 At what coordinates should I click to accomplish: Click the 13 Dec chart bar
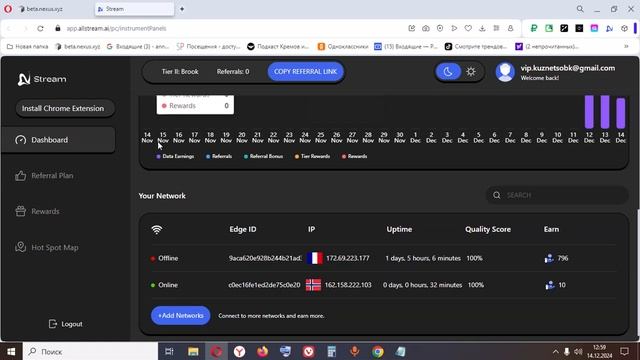click(x=605, y=112)
